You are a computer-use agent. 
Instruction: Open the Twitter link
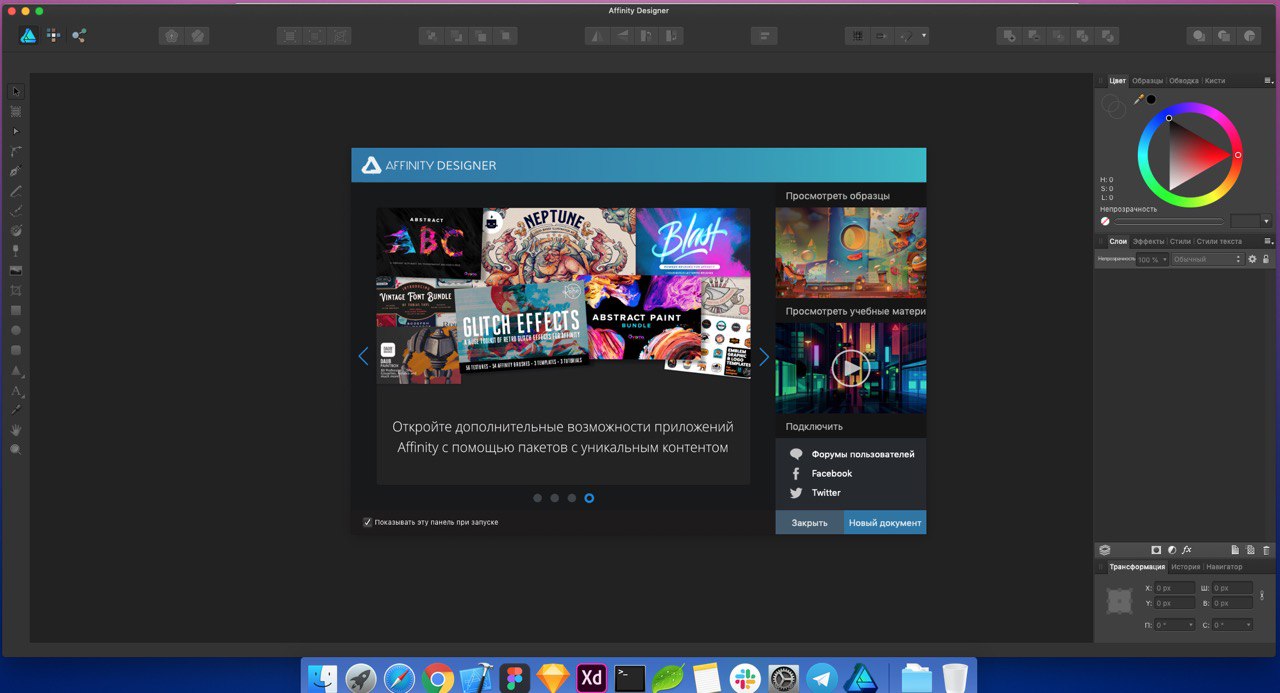click(826, 492)
